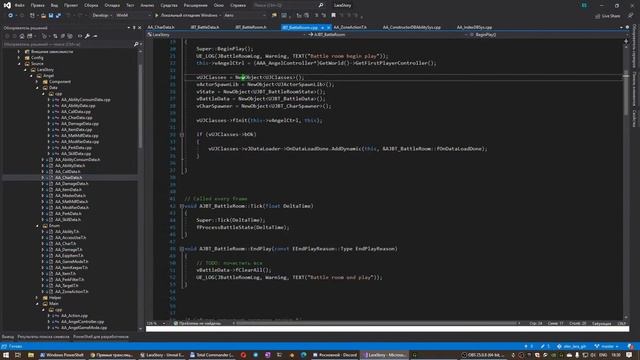The width and height of the screenshot is (640, 360).
Task: Open the PowerShell для разработчиков tab
Action: [101, 337]
